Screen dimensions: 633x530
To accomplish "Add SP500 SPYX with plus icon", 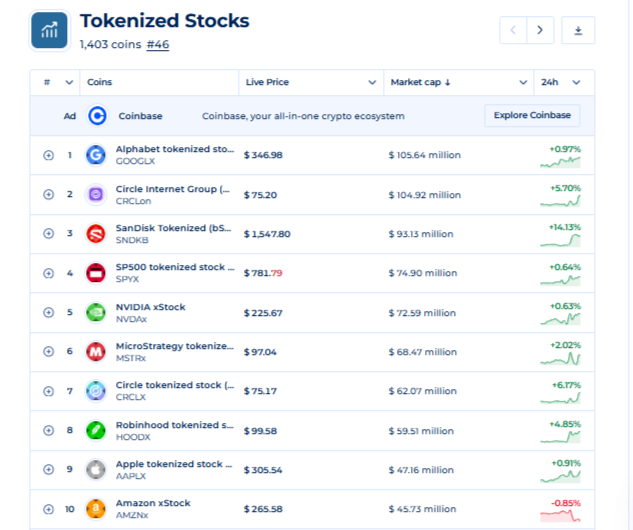I will 48,273.
